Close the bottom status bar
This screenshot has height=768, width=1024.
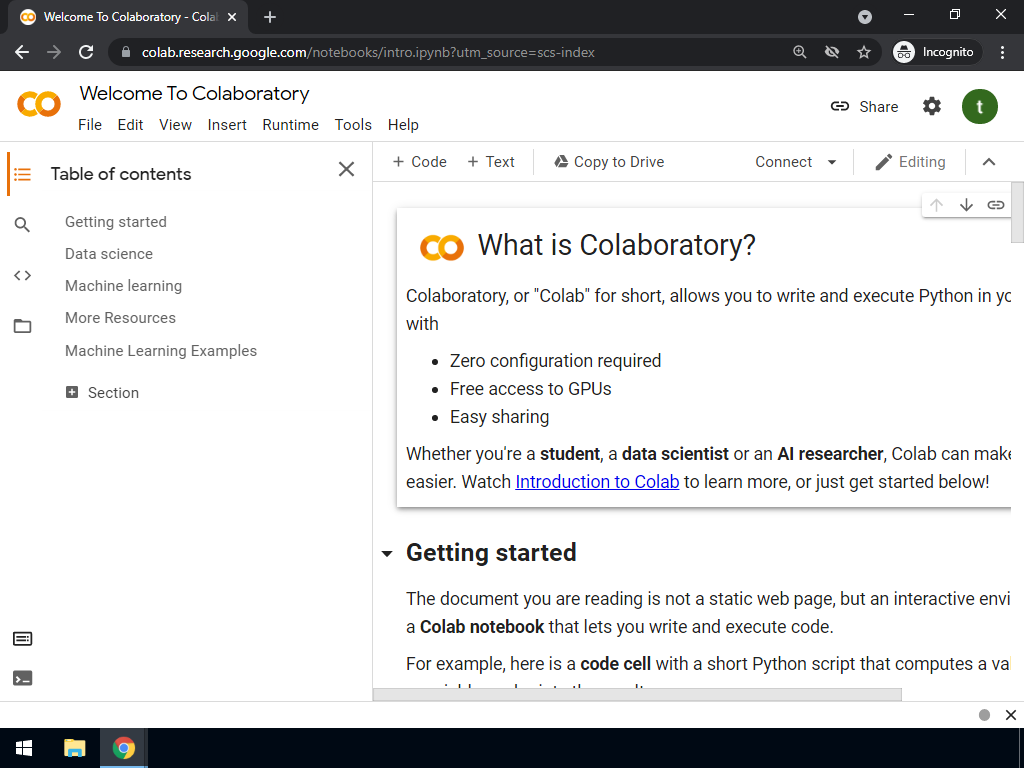(x=1011, y=715)
